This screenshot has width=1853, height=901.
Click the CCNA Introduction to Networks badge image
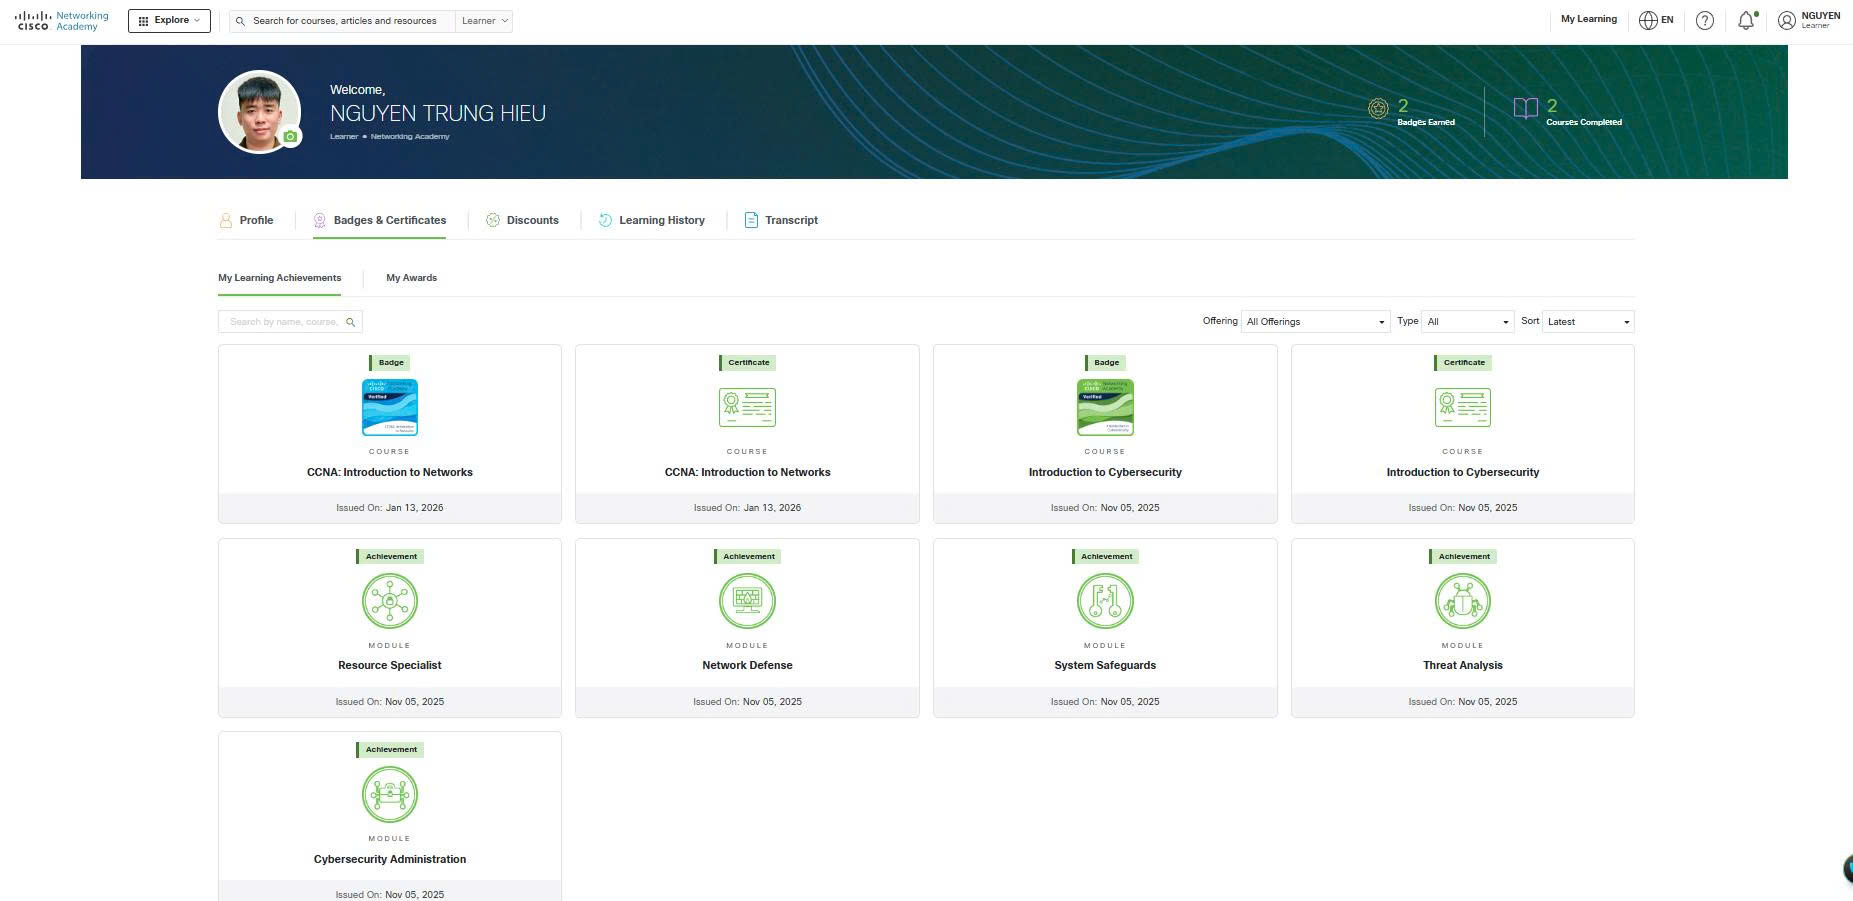[390, 407]
